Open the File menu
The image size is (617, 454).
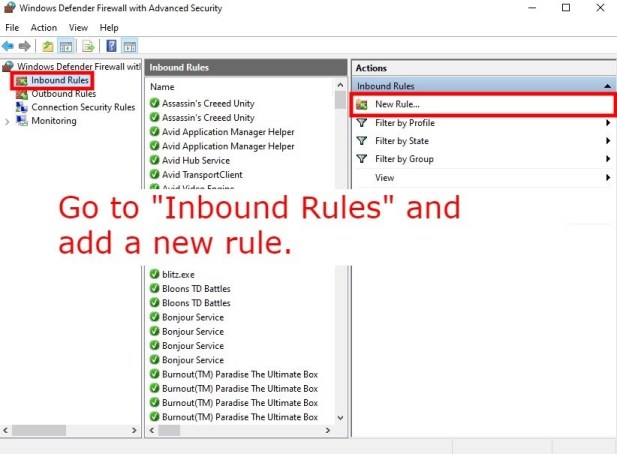click(12, 28)
